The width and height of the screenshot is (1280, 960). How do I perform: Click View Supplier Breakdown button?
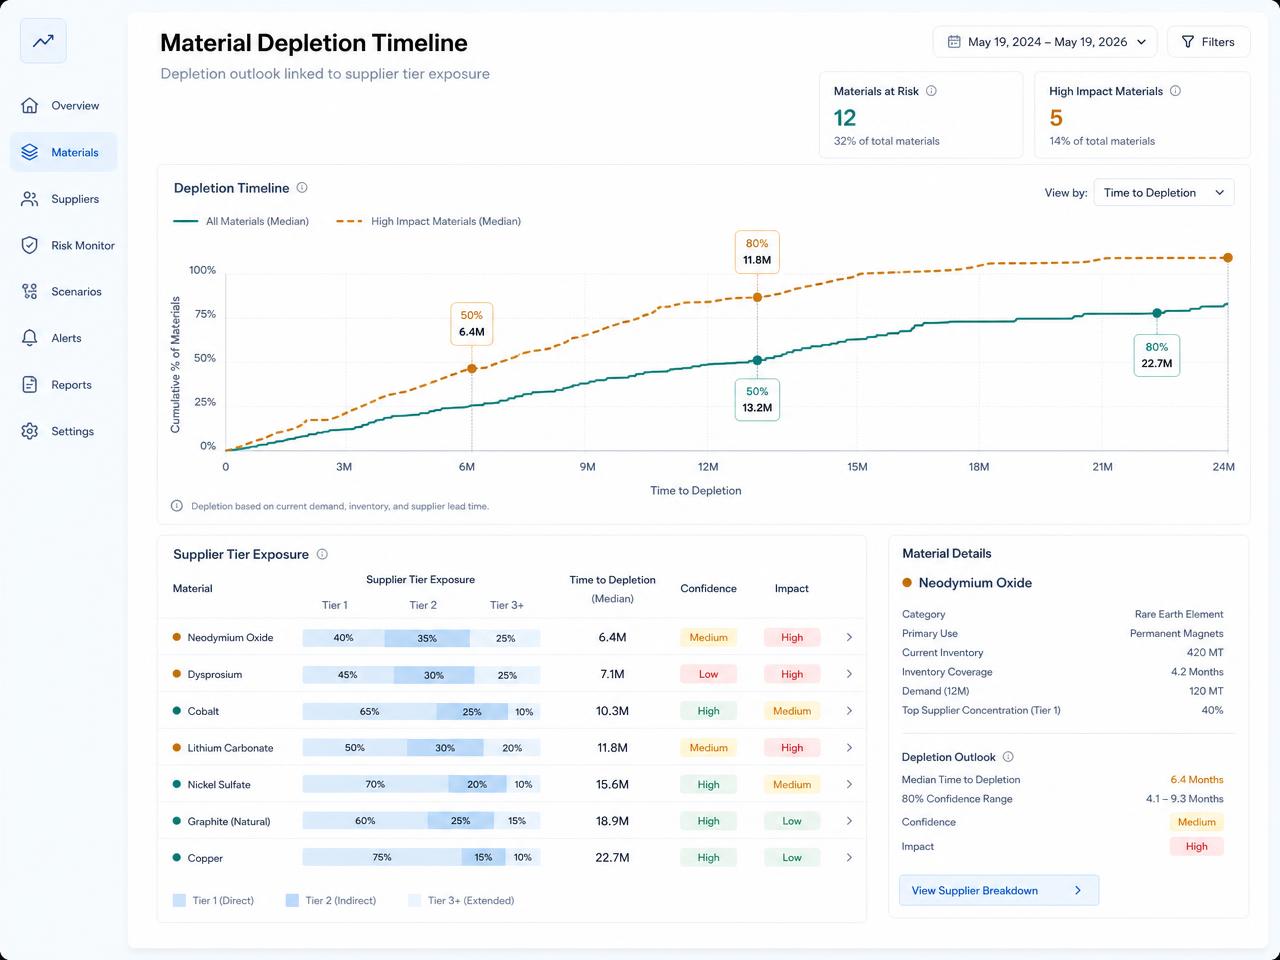coord(999,890)
